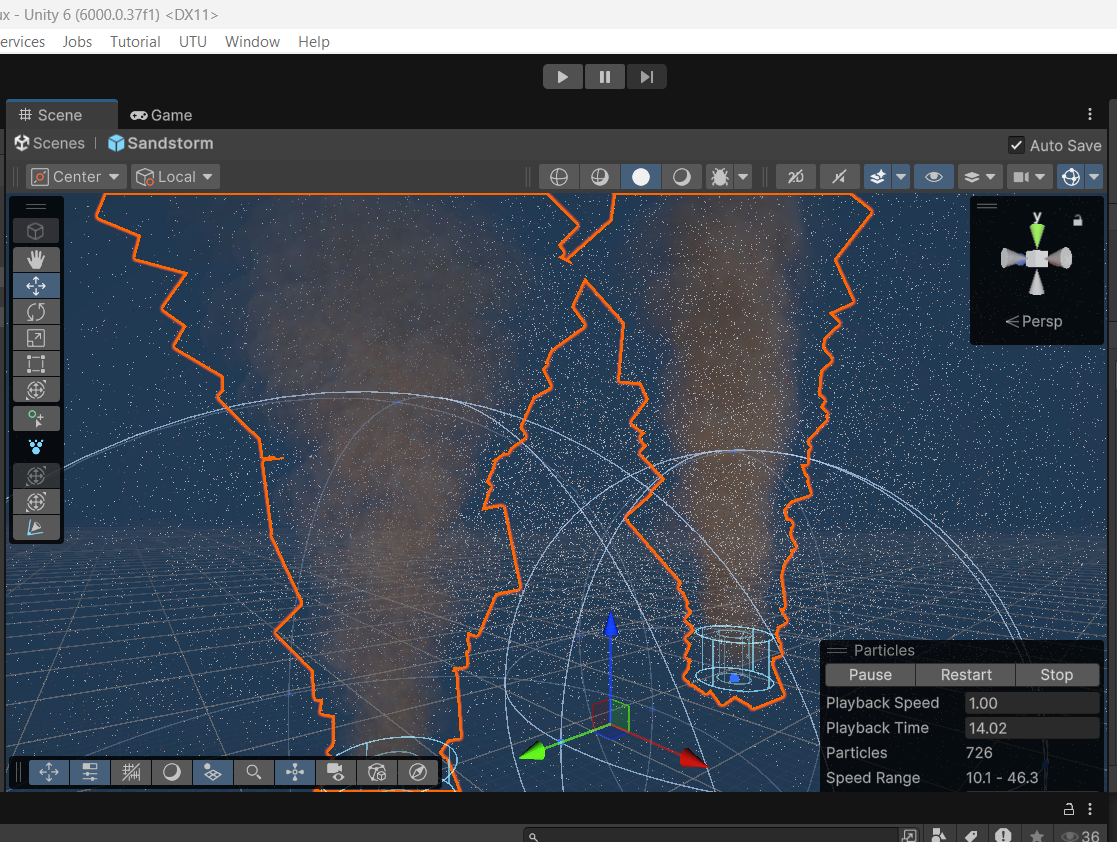Select the combined Transform tool
The image size is (1117, 842).
pyautogui.click(x=36, y=390)
